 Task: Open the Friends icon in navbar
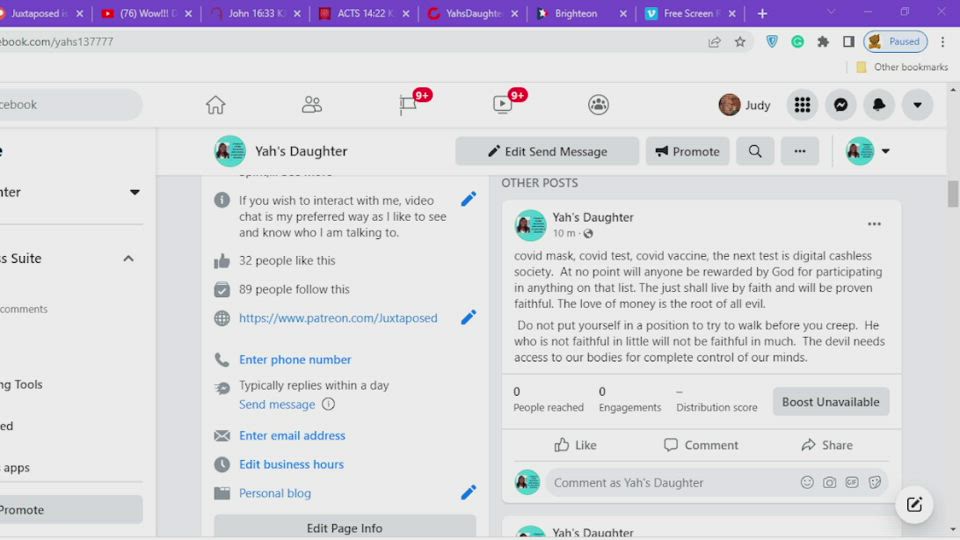coord(312,105)
